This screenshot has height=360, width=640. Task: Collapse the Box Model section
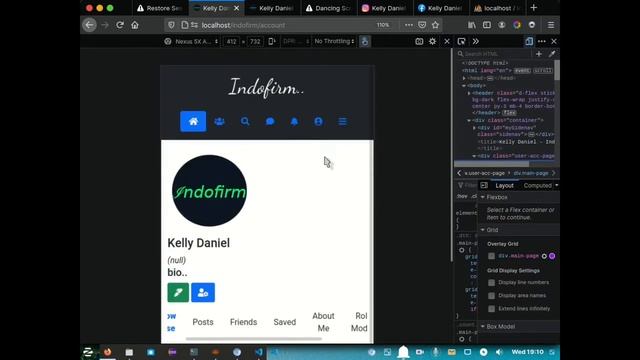(483, 327)
